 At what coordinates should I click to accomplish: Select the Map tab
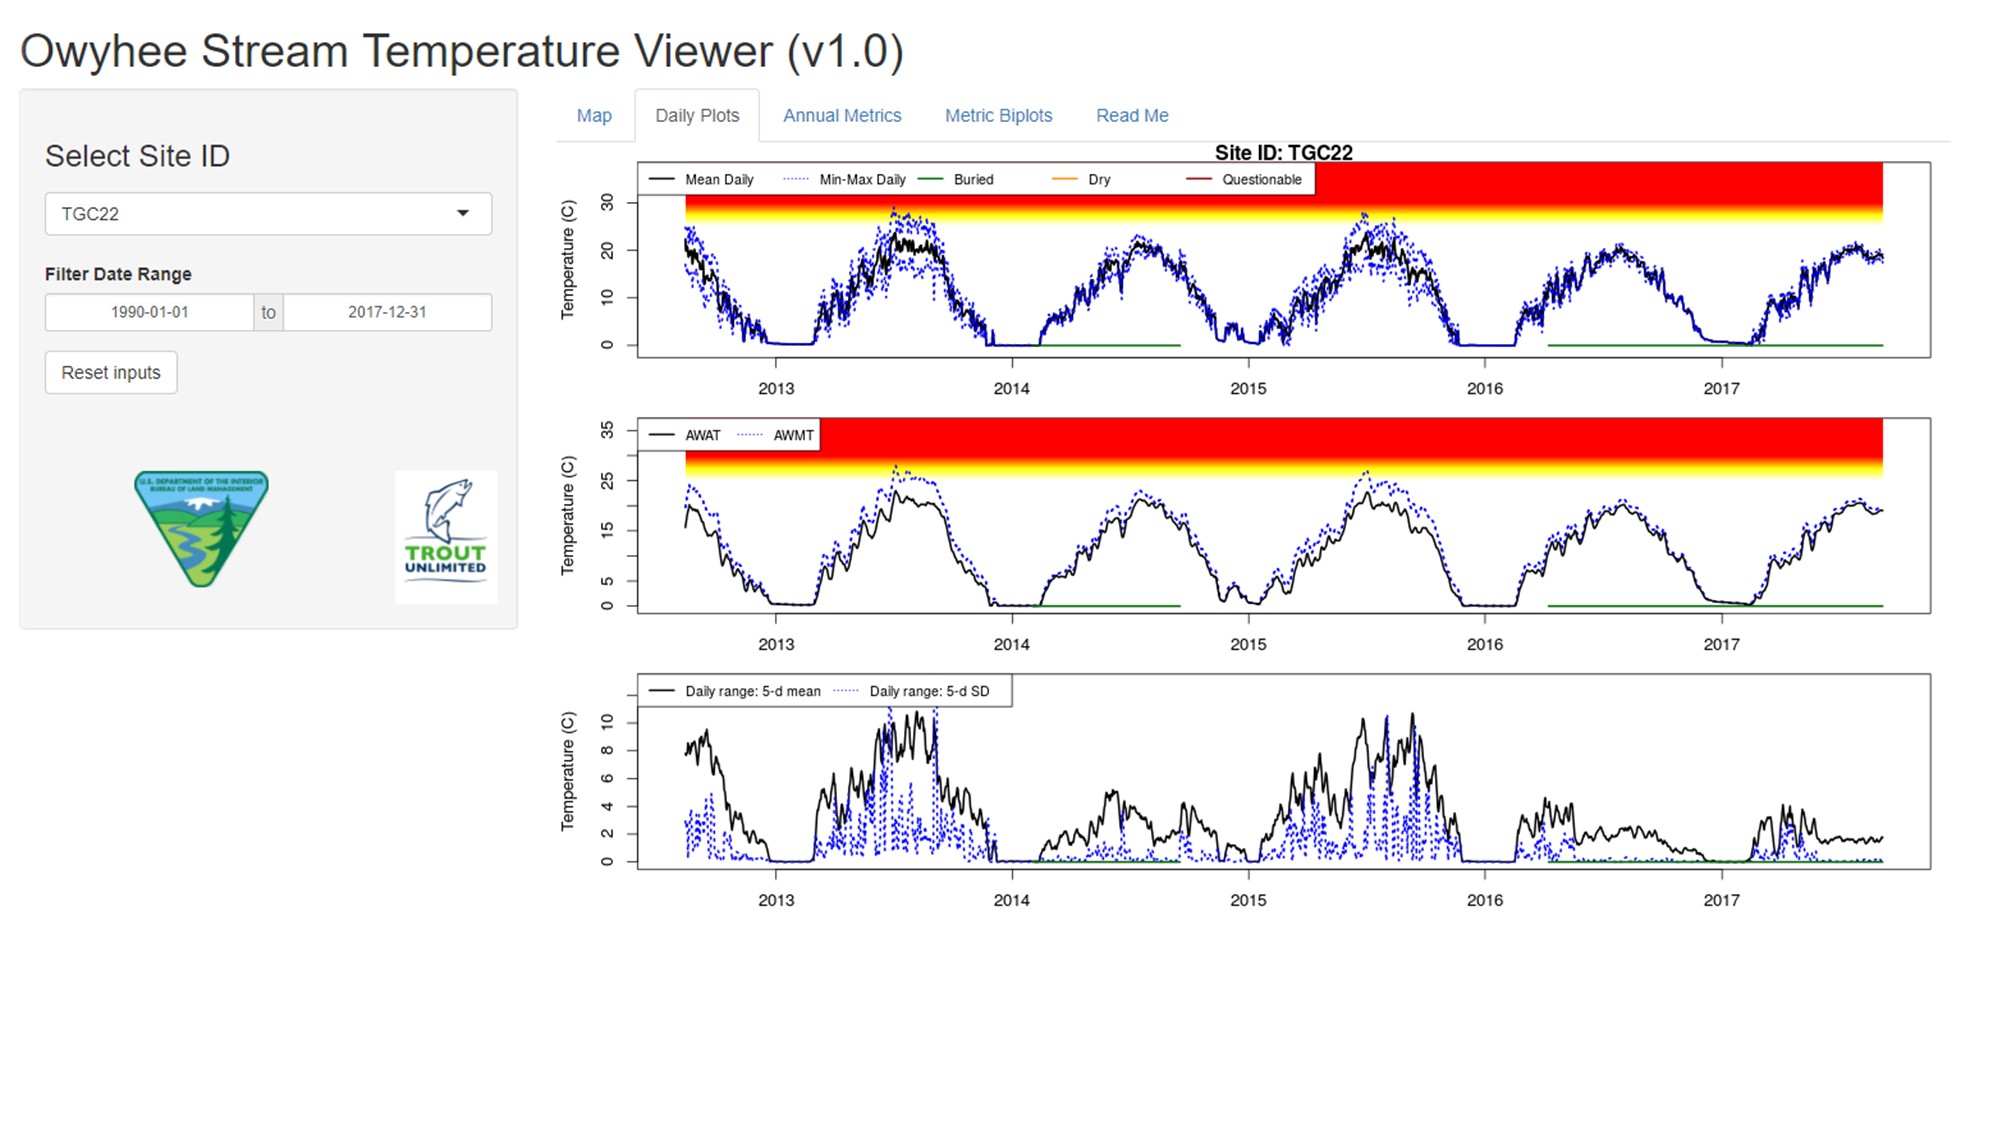(x=592, y=114)
